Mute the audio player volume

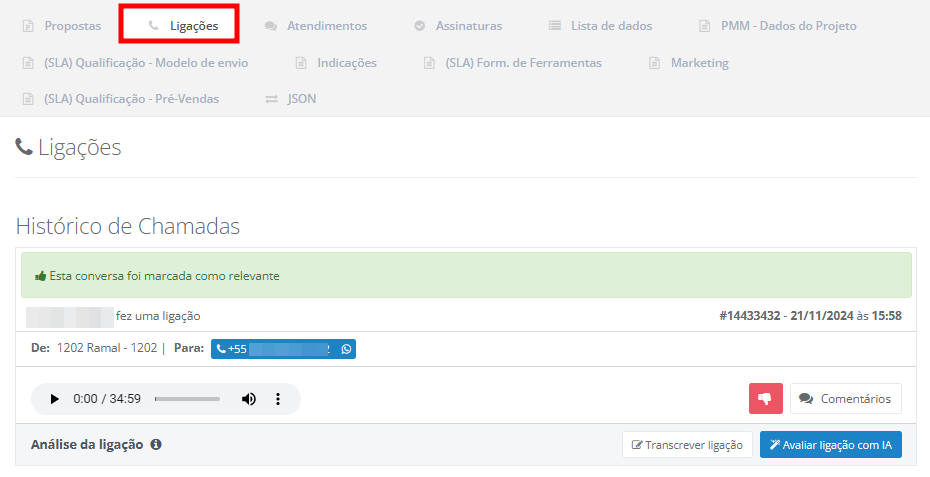[249, 399]
